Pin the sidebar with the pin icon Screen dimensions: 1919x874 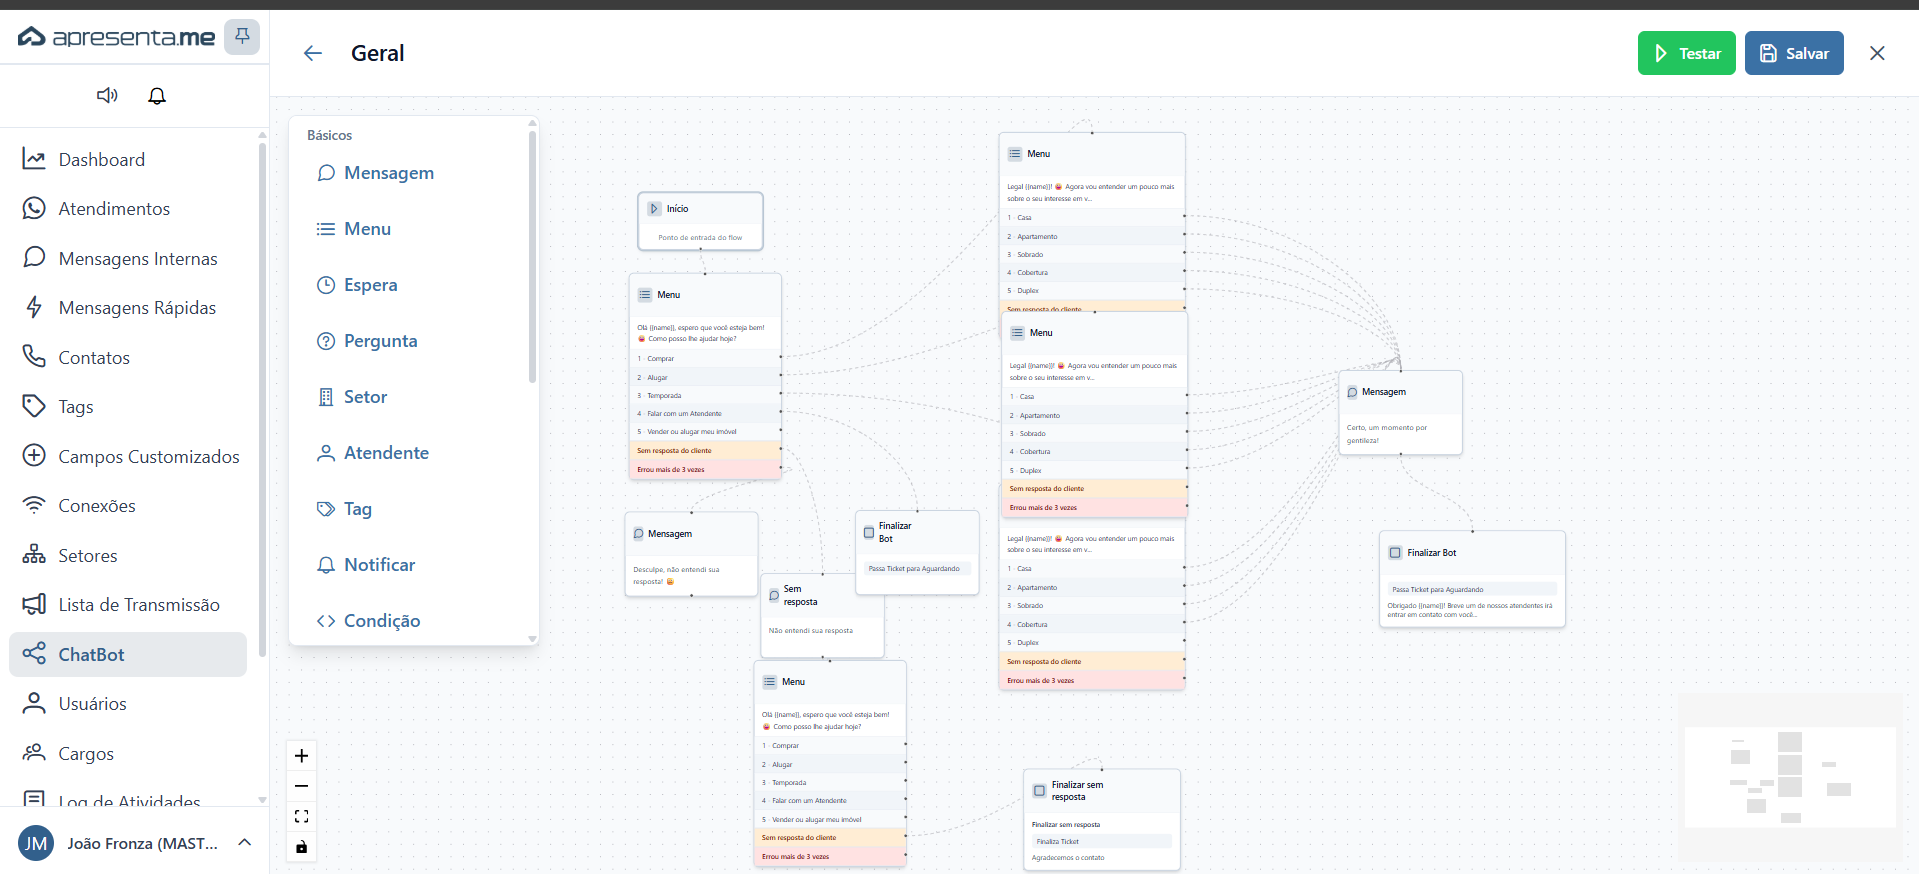242,37
